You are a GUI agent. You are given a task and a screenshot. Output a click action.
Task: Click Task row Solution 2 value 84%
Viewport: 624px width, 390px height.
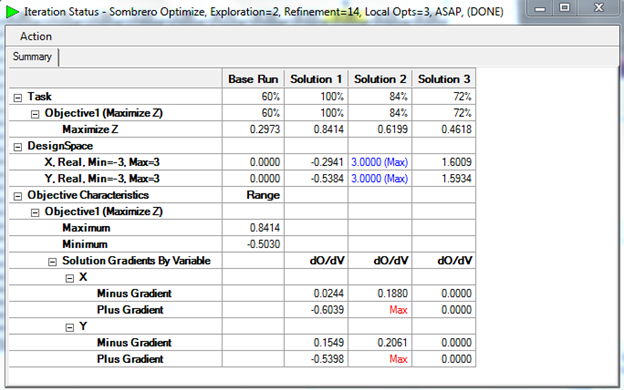(x=398, y=97)
